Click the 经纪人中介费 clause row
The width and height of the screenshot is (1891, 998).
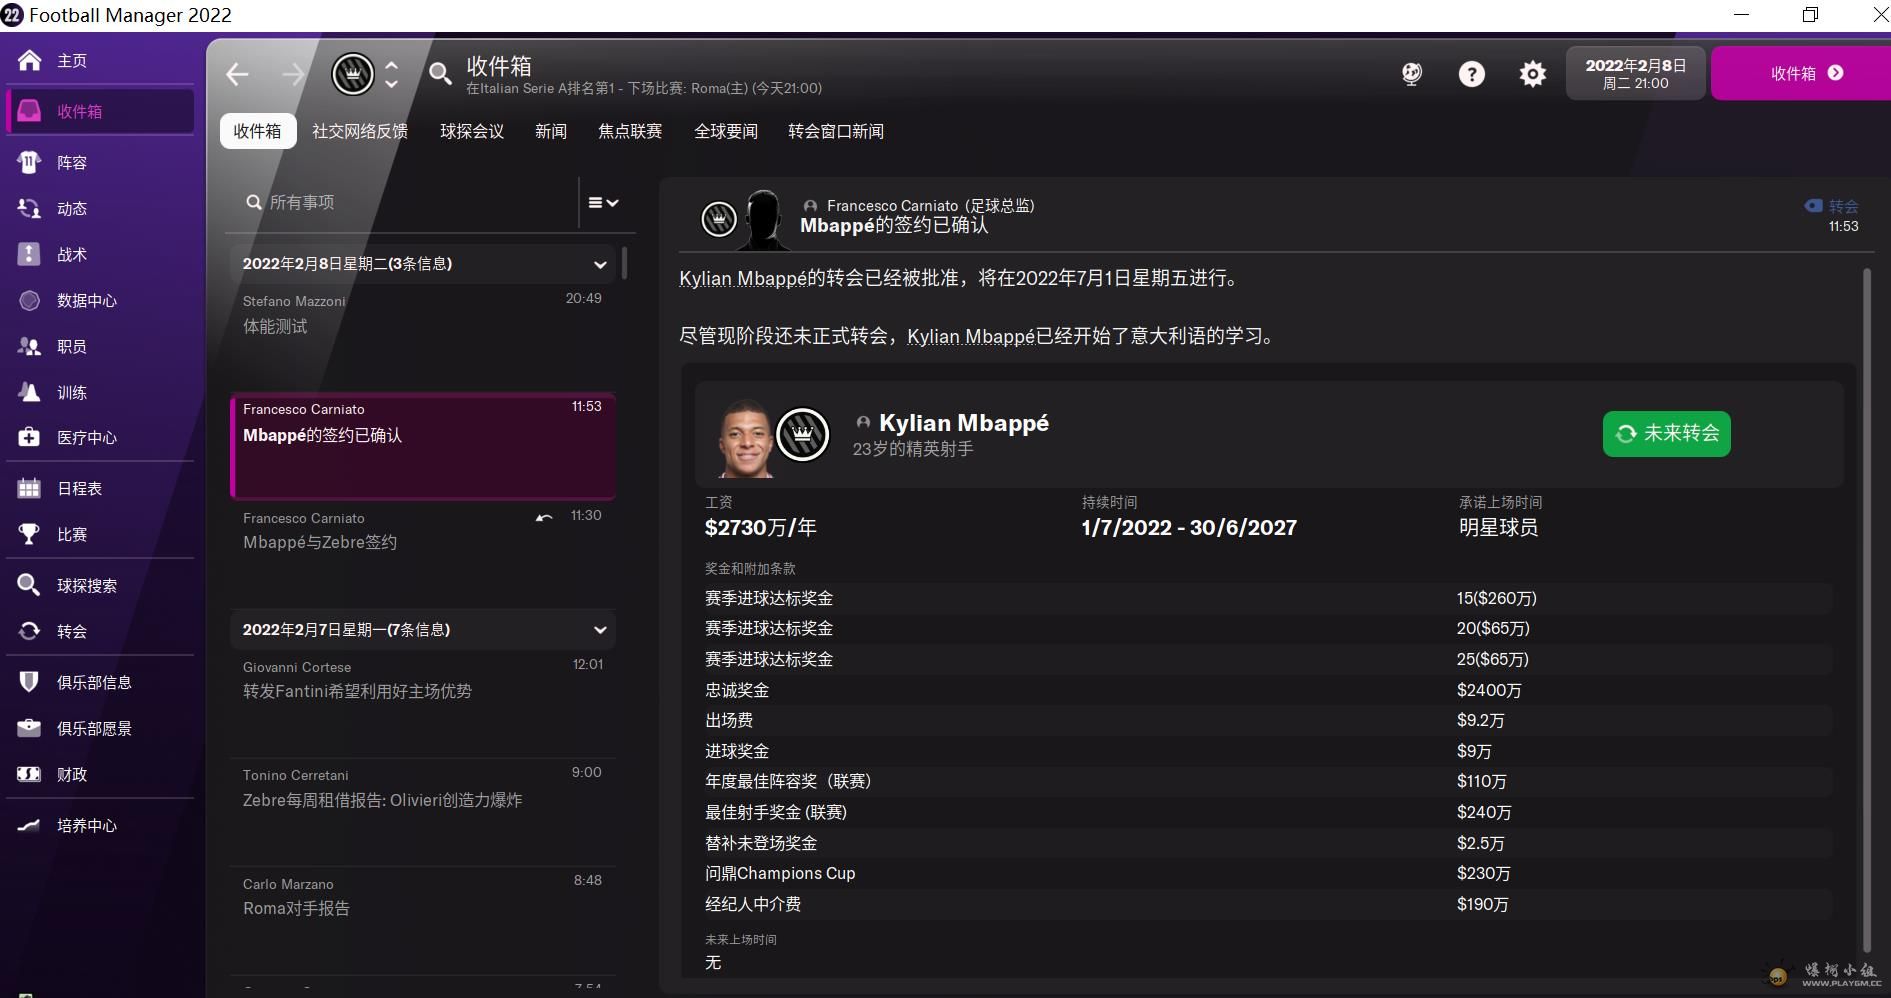click(x=1266, y=904)
